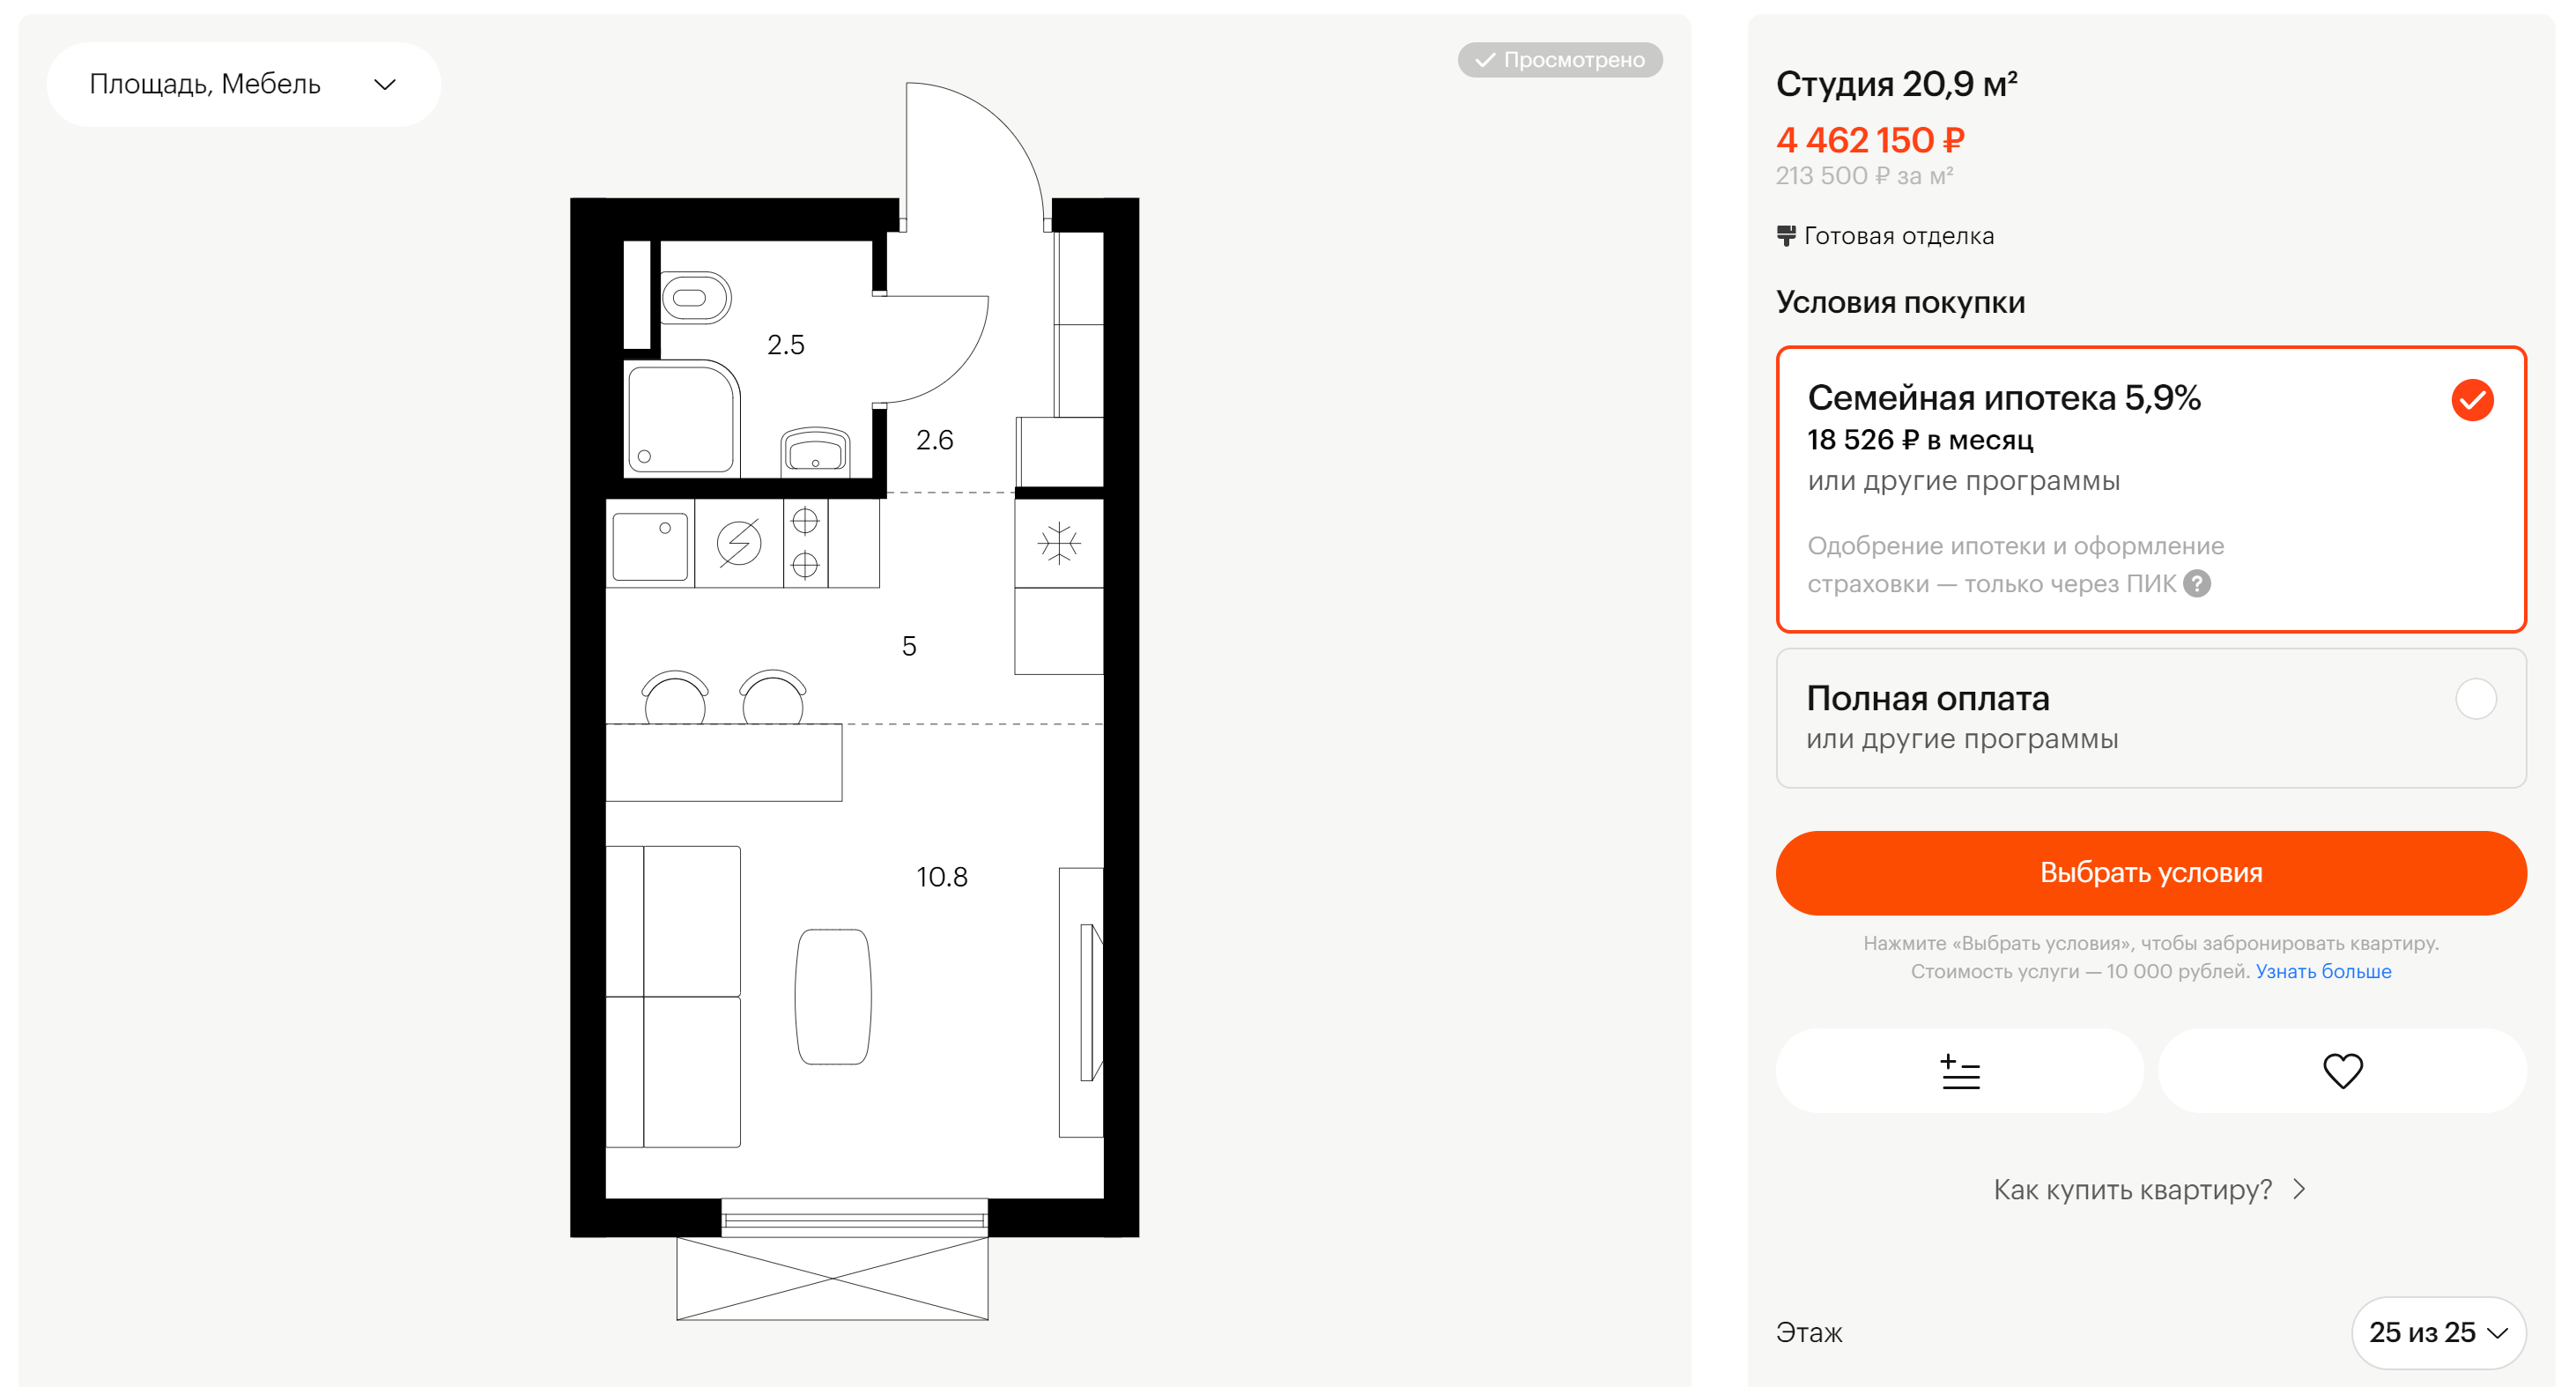Click the chevron next to Как купить квартиру
Viewport: 2576px width, 1387px height.
[x=2300, y=1189]
